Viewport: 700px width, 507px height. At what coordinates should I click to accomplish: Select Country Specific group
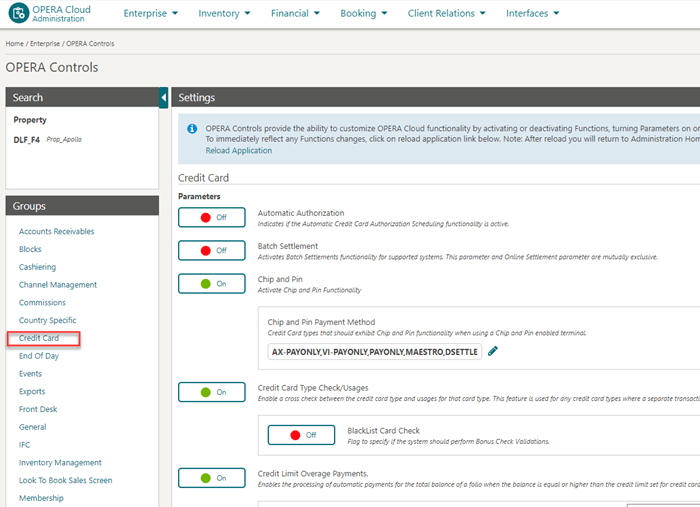point(47,320)
